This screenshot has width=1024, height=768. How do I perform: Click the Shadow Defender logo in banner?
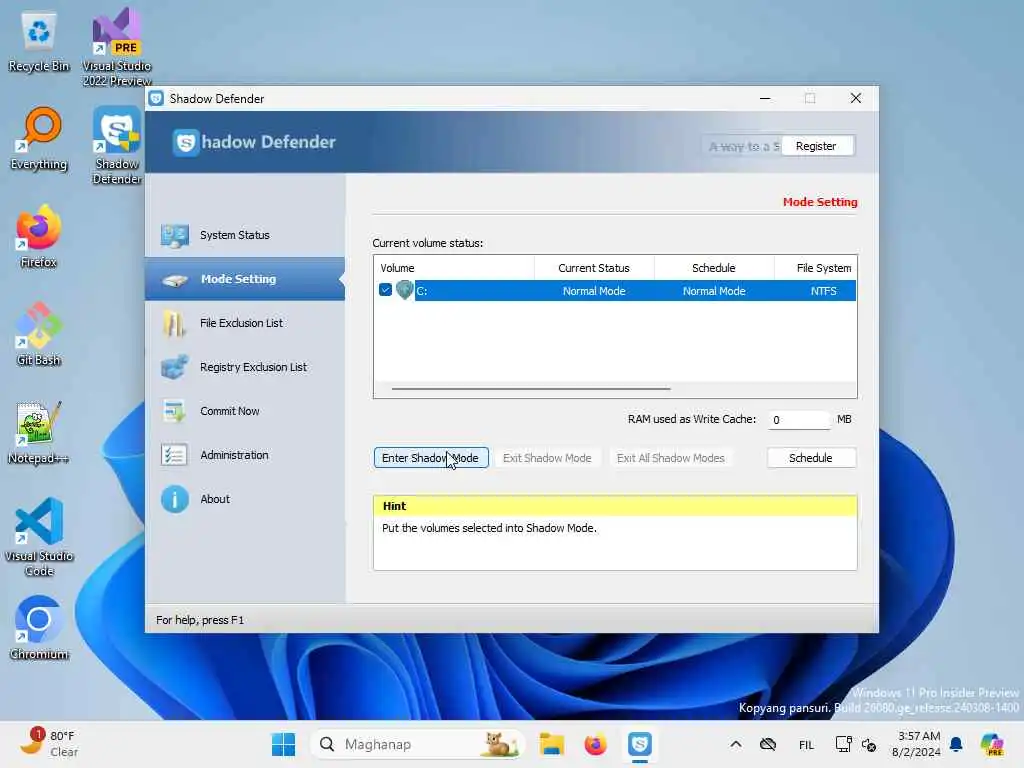(x=254, y=142)
